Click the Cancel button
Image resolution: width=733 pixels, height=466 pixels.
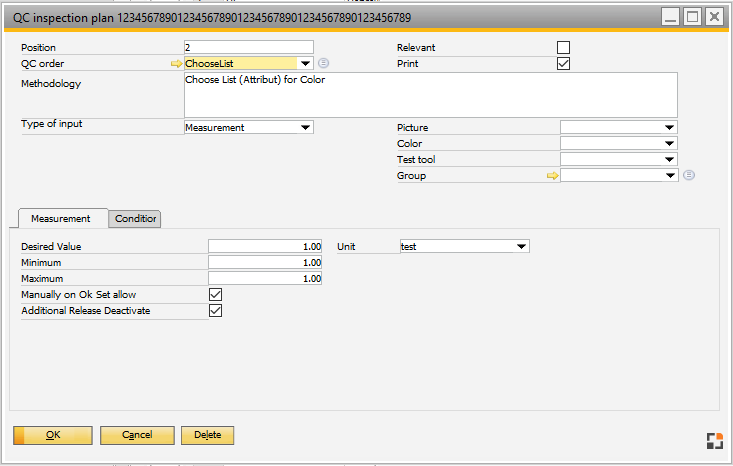137,435
